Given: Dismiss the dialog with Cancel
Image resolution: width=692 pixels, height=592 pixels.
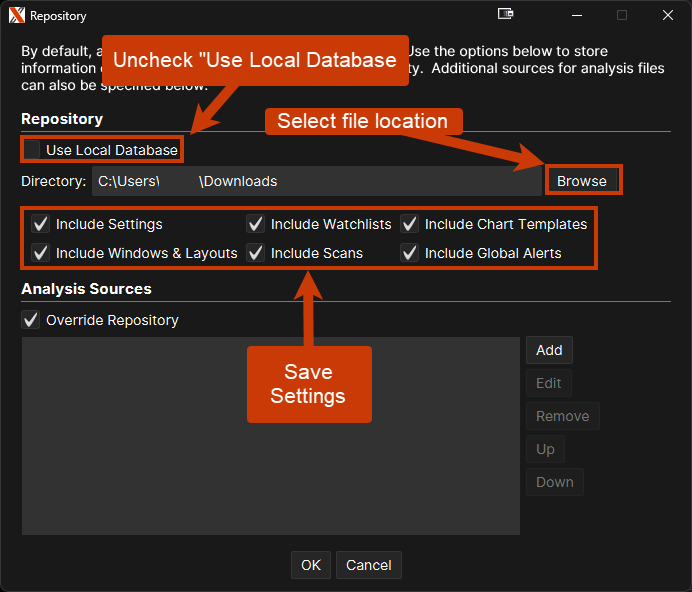Looking at the screenshot, I should [369, 565].
